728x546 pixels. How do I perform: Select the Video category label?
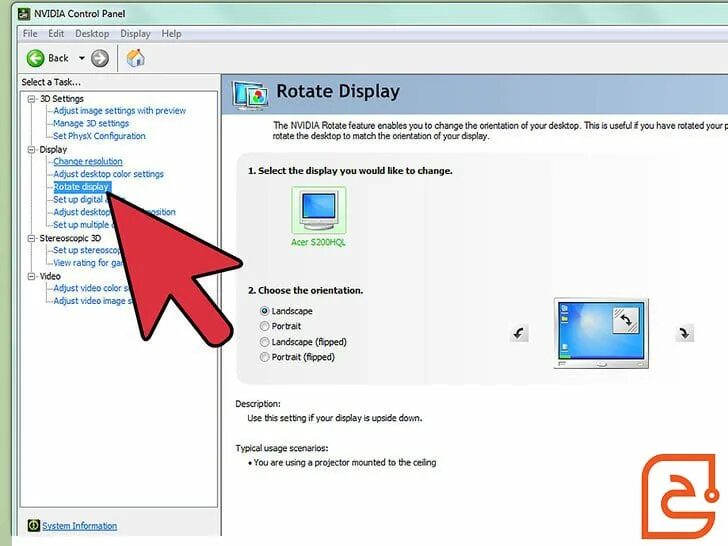50,276
